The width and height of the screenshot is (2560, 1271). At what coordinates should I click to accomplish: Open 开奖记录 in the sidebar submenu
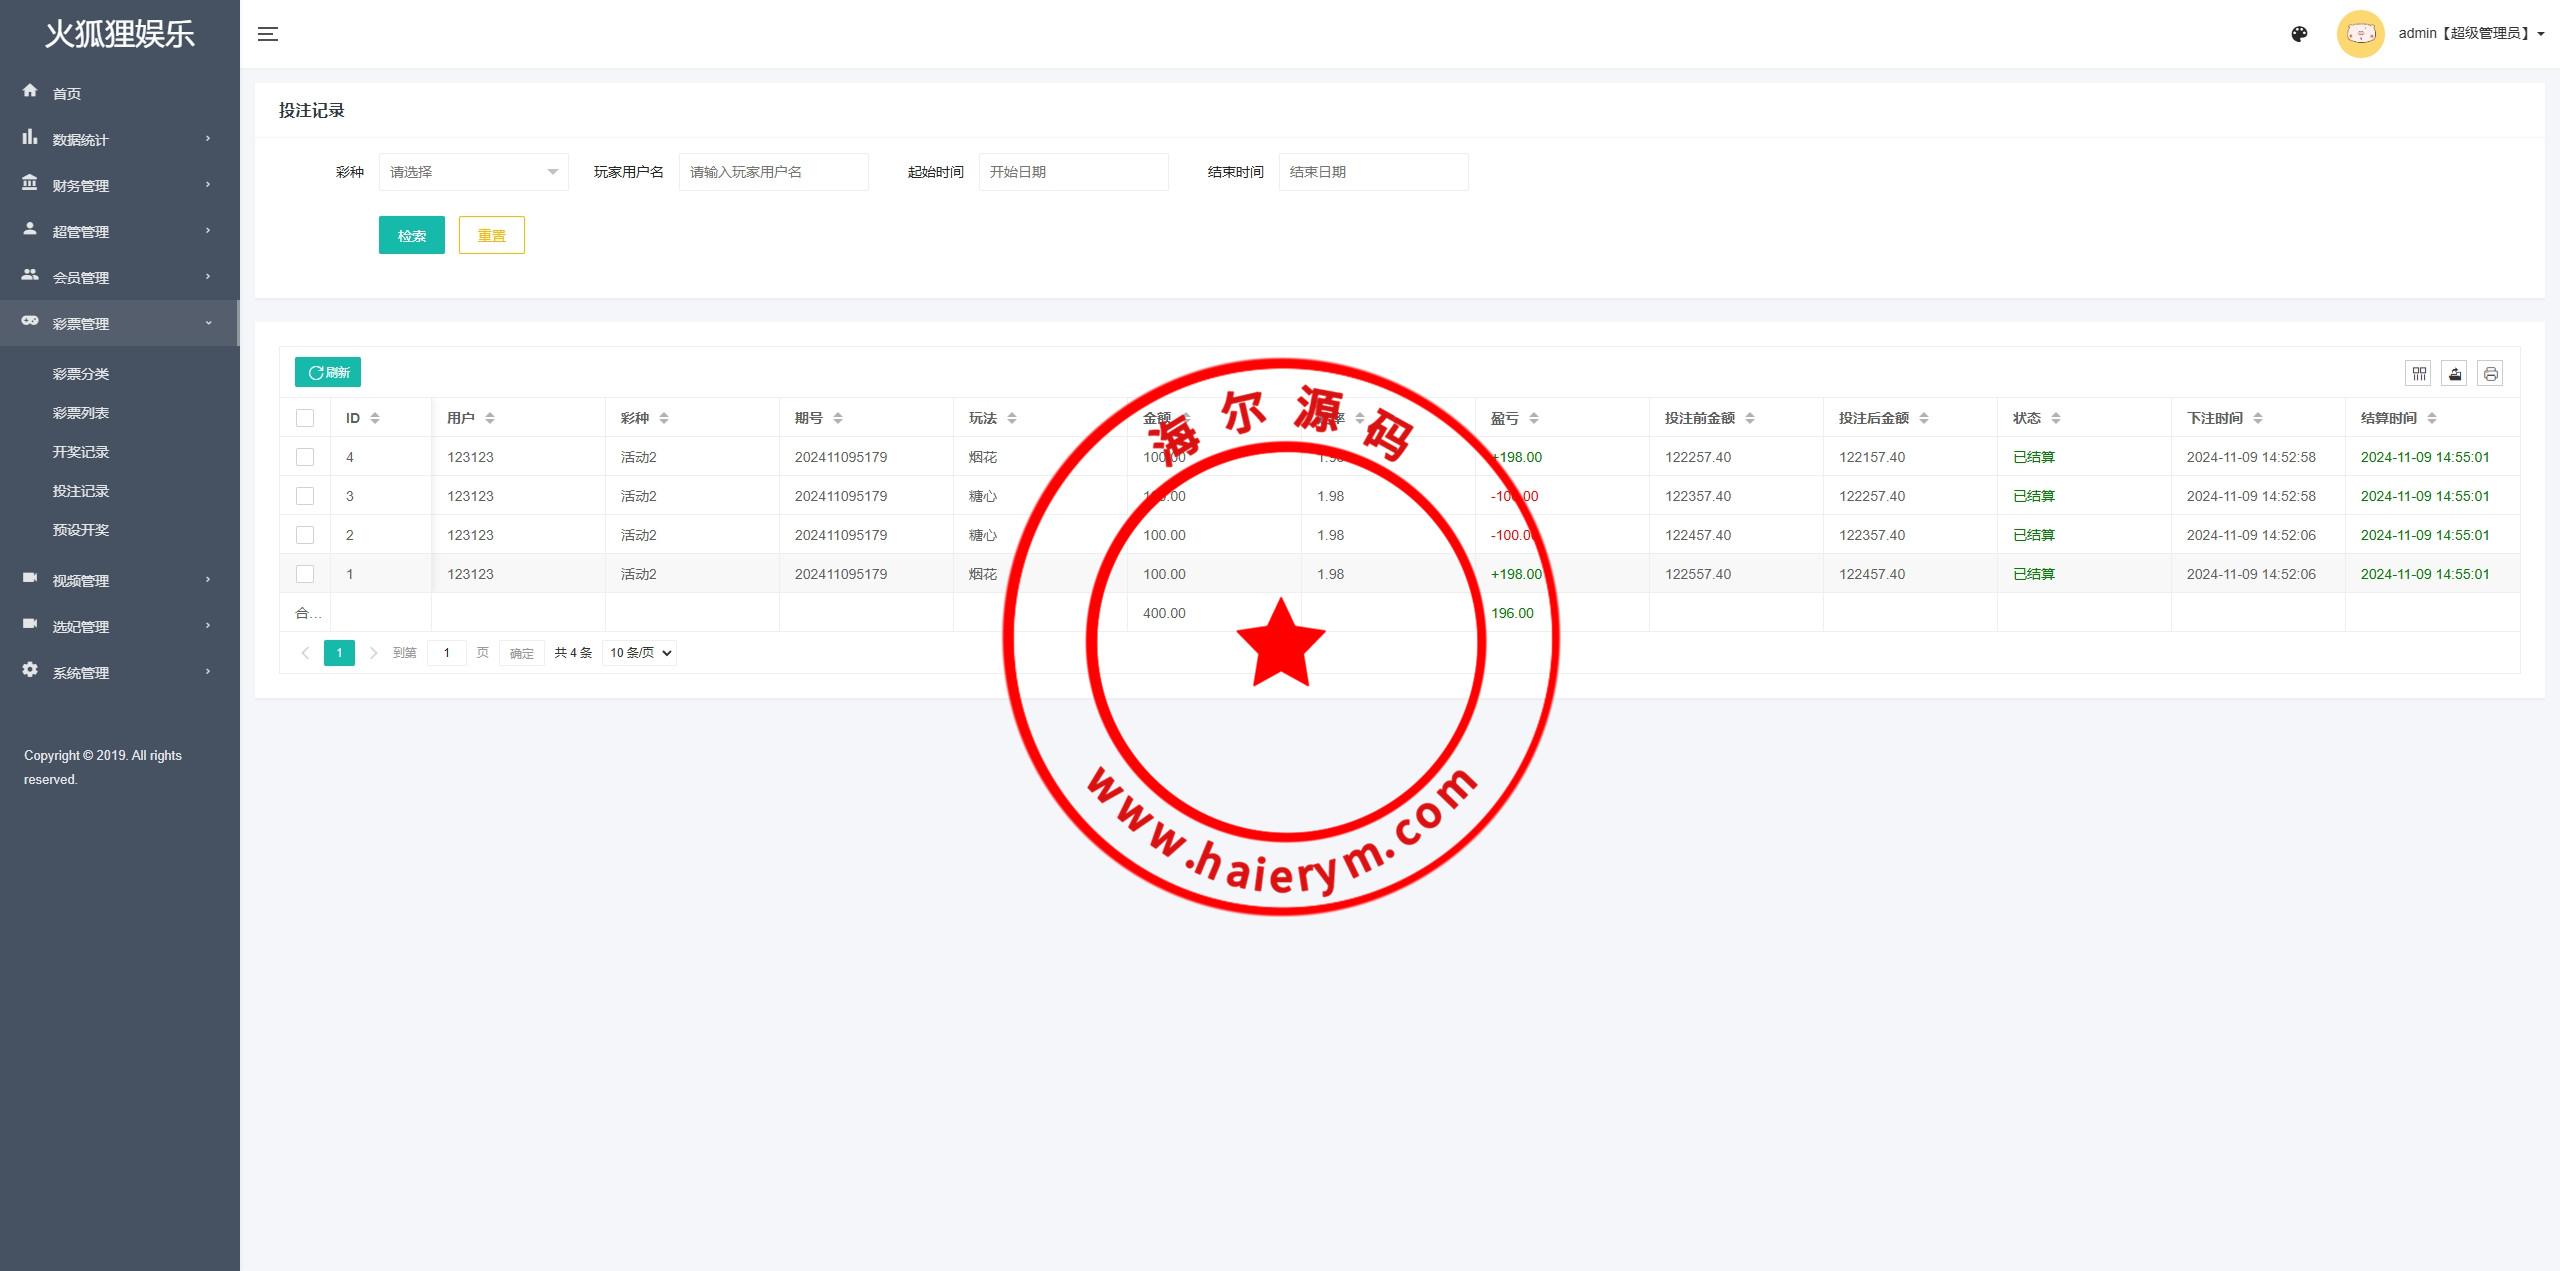(81, 452)
